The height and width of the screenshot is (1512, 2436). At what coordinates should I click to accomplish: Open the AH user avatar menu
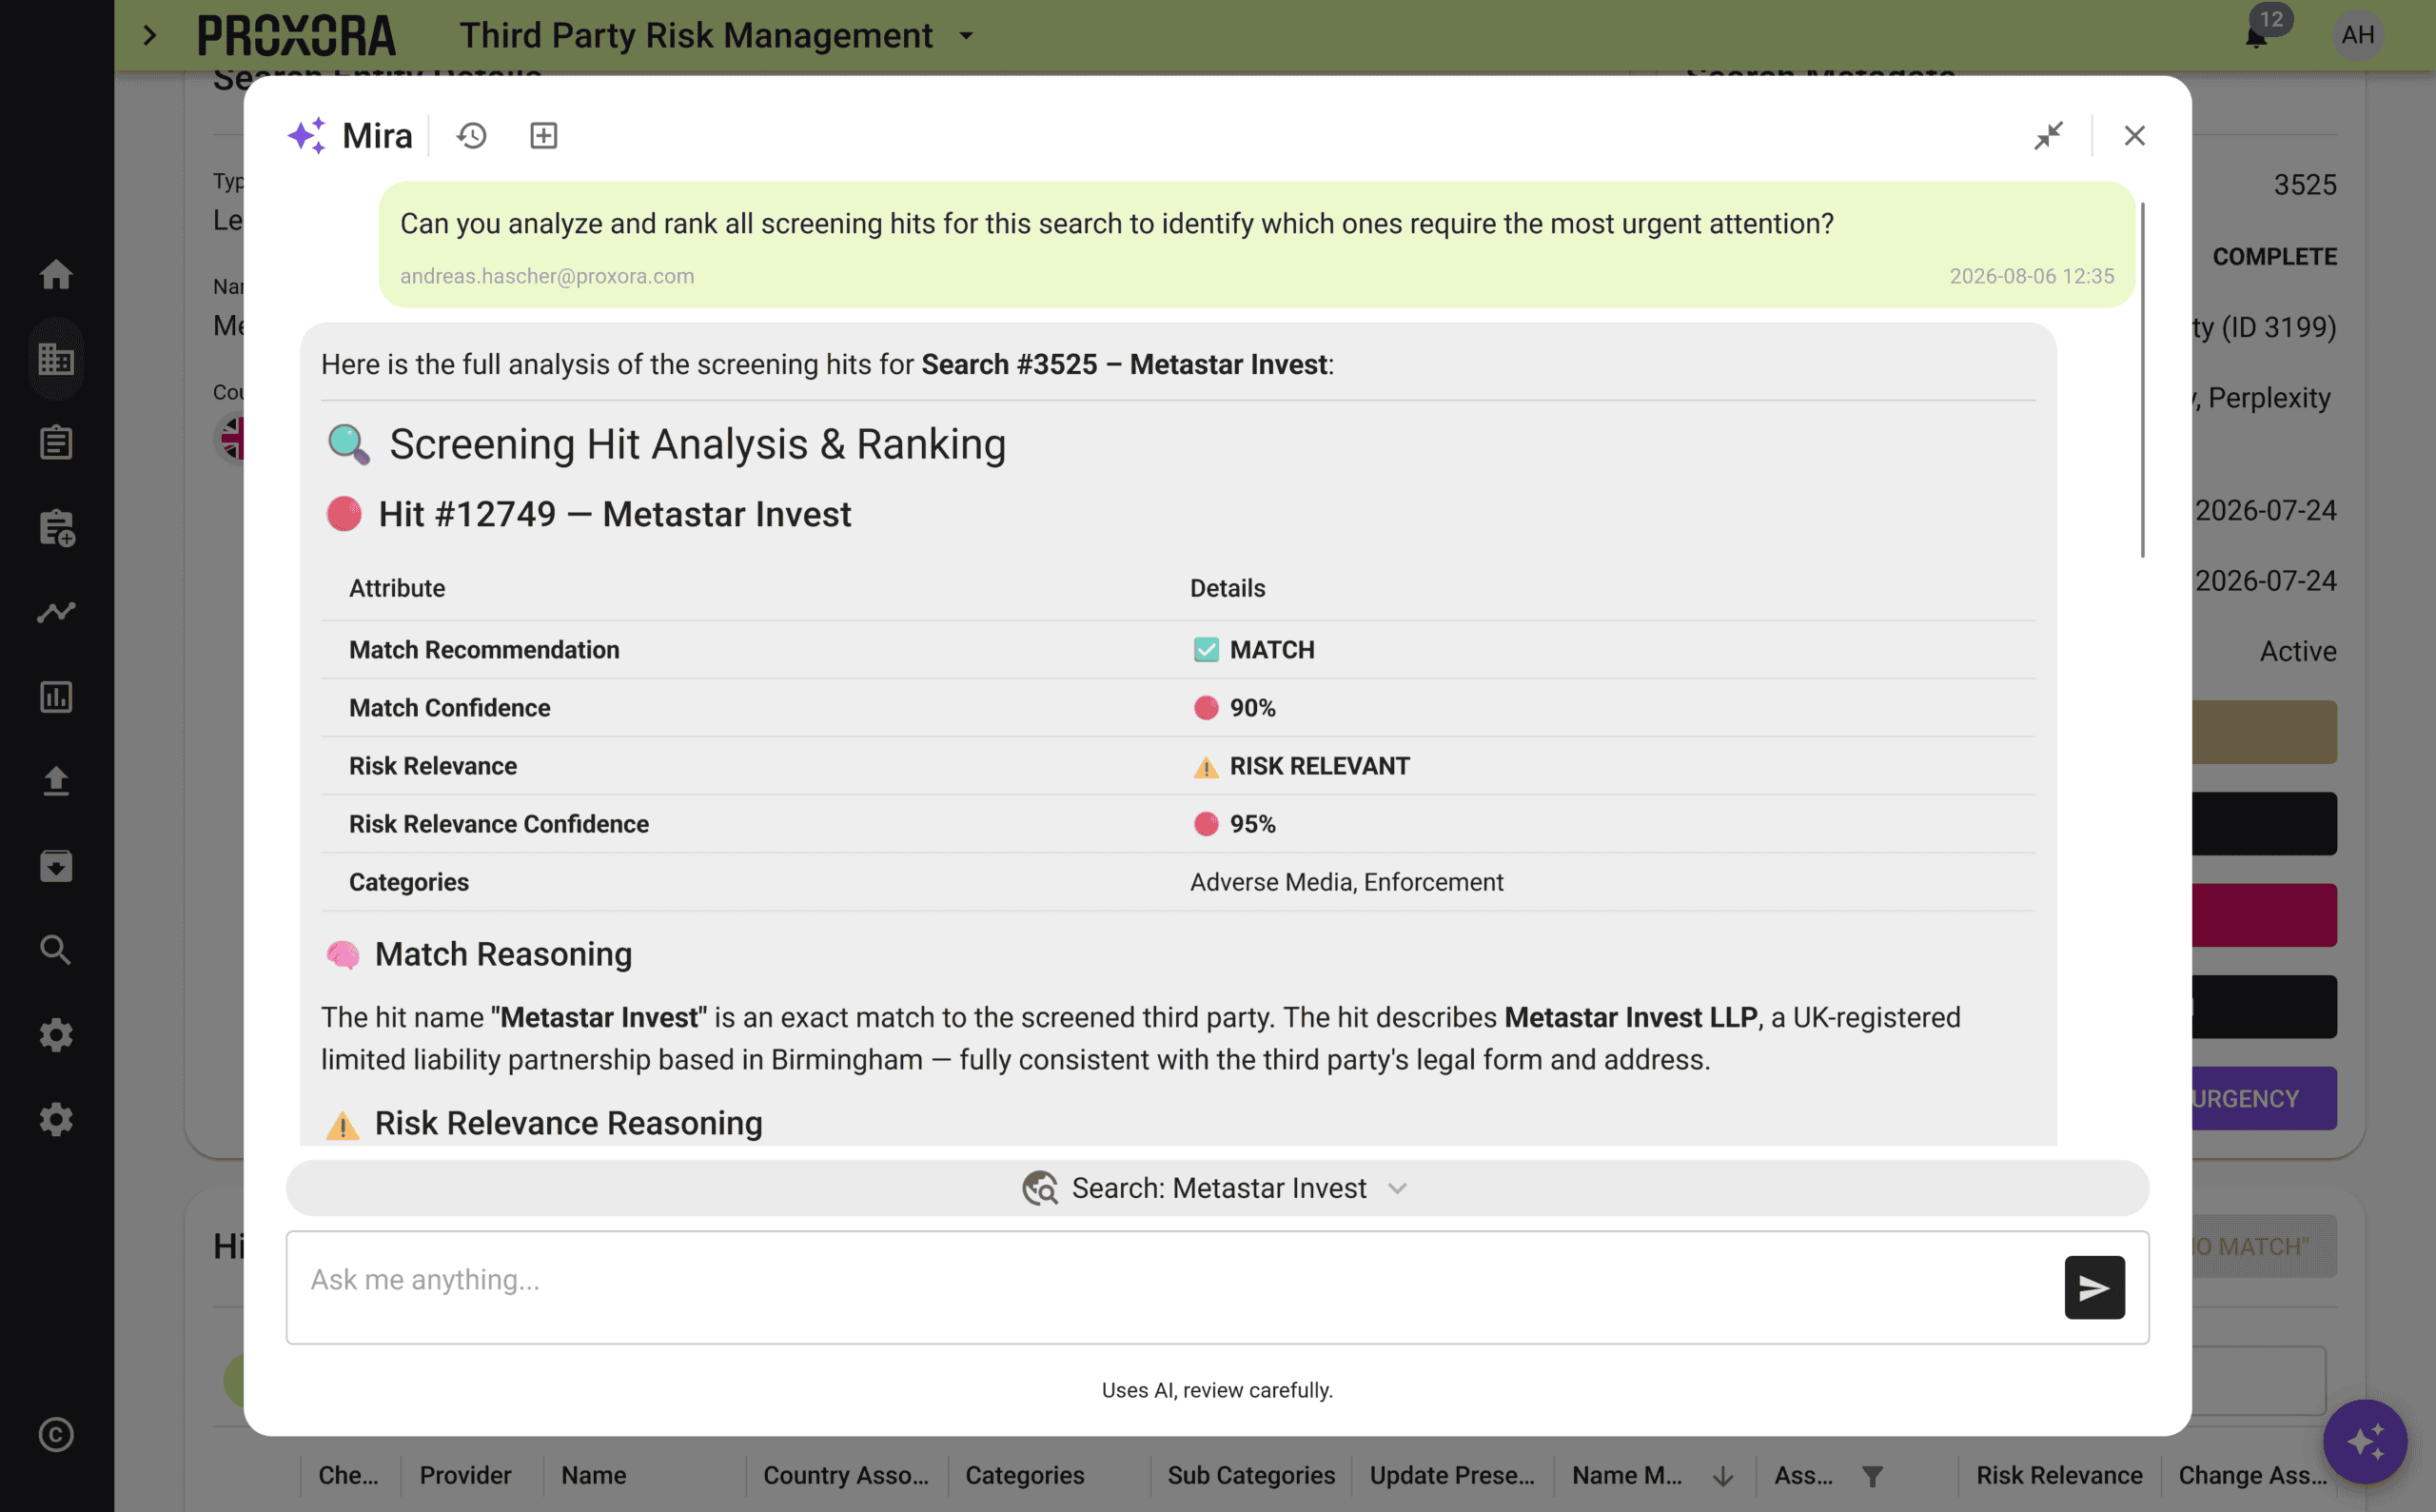point(2357,36)
